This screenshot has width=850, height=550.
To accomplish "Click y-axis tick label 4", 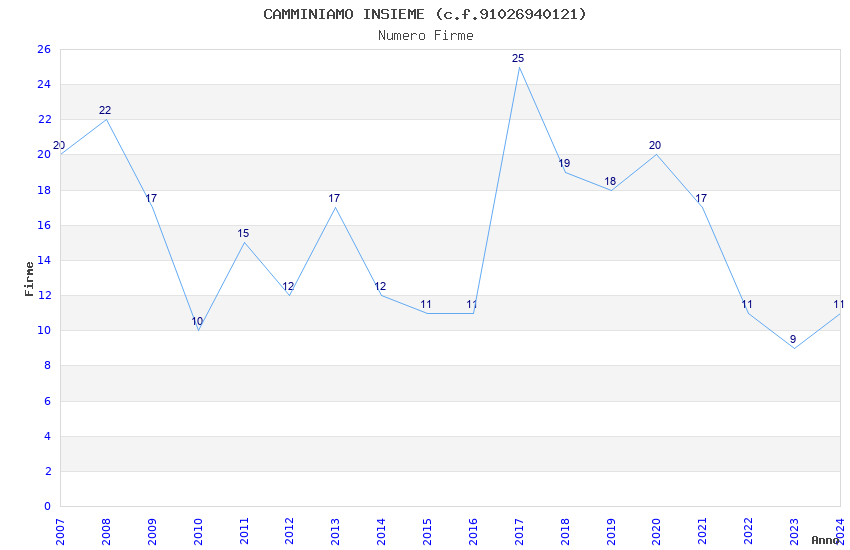I will [x=47, y=436].
